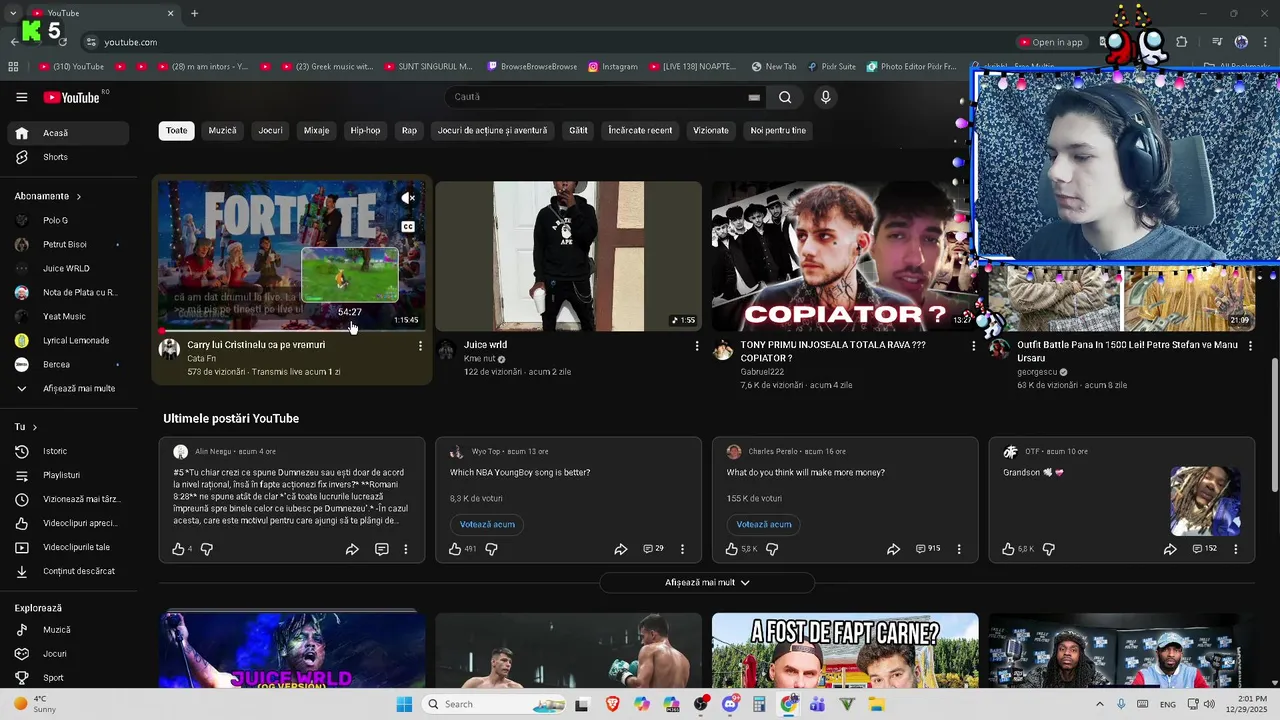This screenshot has height=720, width=1280.
Task: Open Calculator from the taskbar
Action: tap(759, 704)
